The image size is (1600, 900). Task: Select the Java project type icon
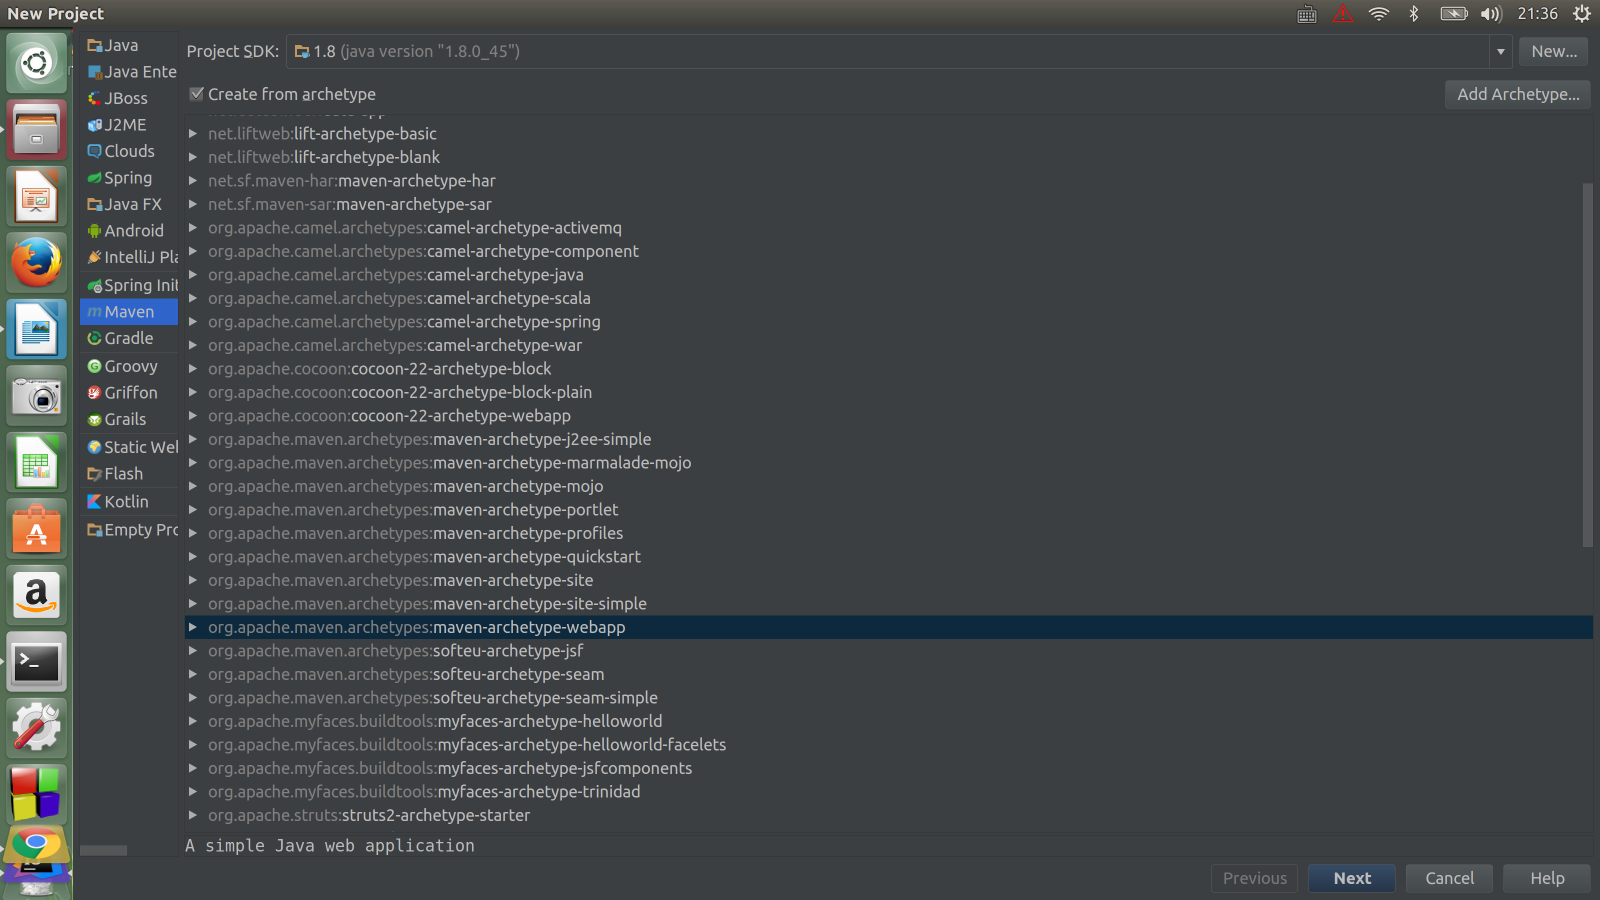click(95, 45)
